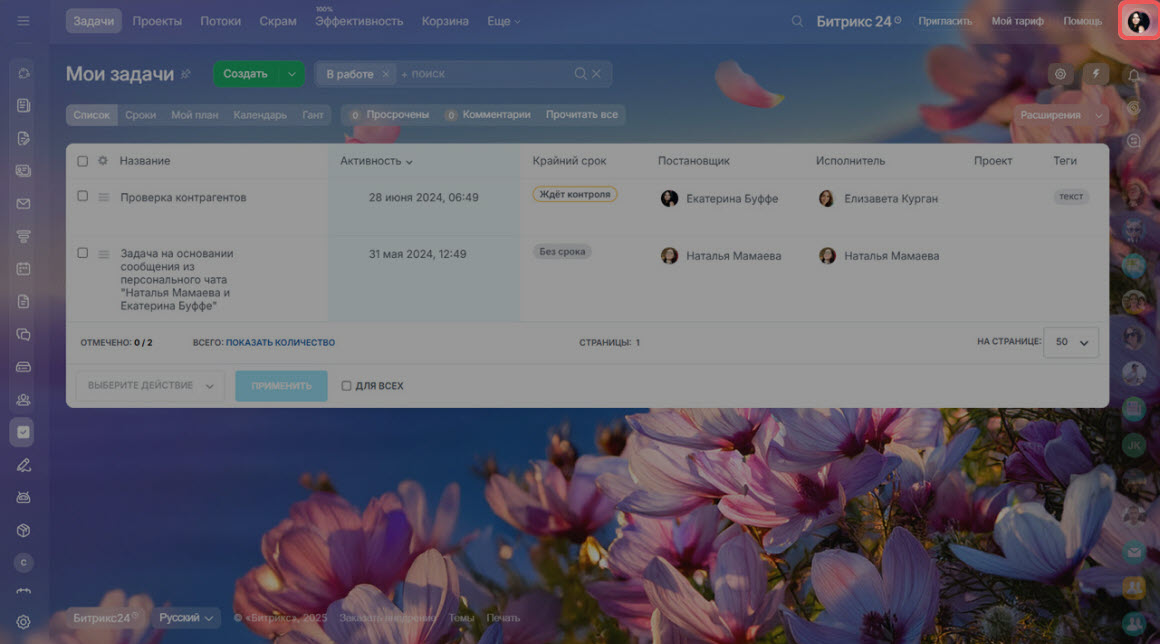Check the Проверка контрагентов task checkbox

[83, 197]
